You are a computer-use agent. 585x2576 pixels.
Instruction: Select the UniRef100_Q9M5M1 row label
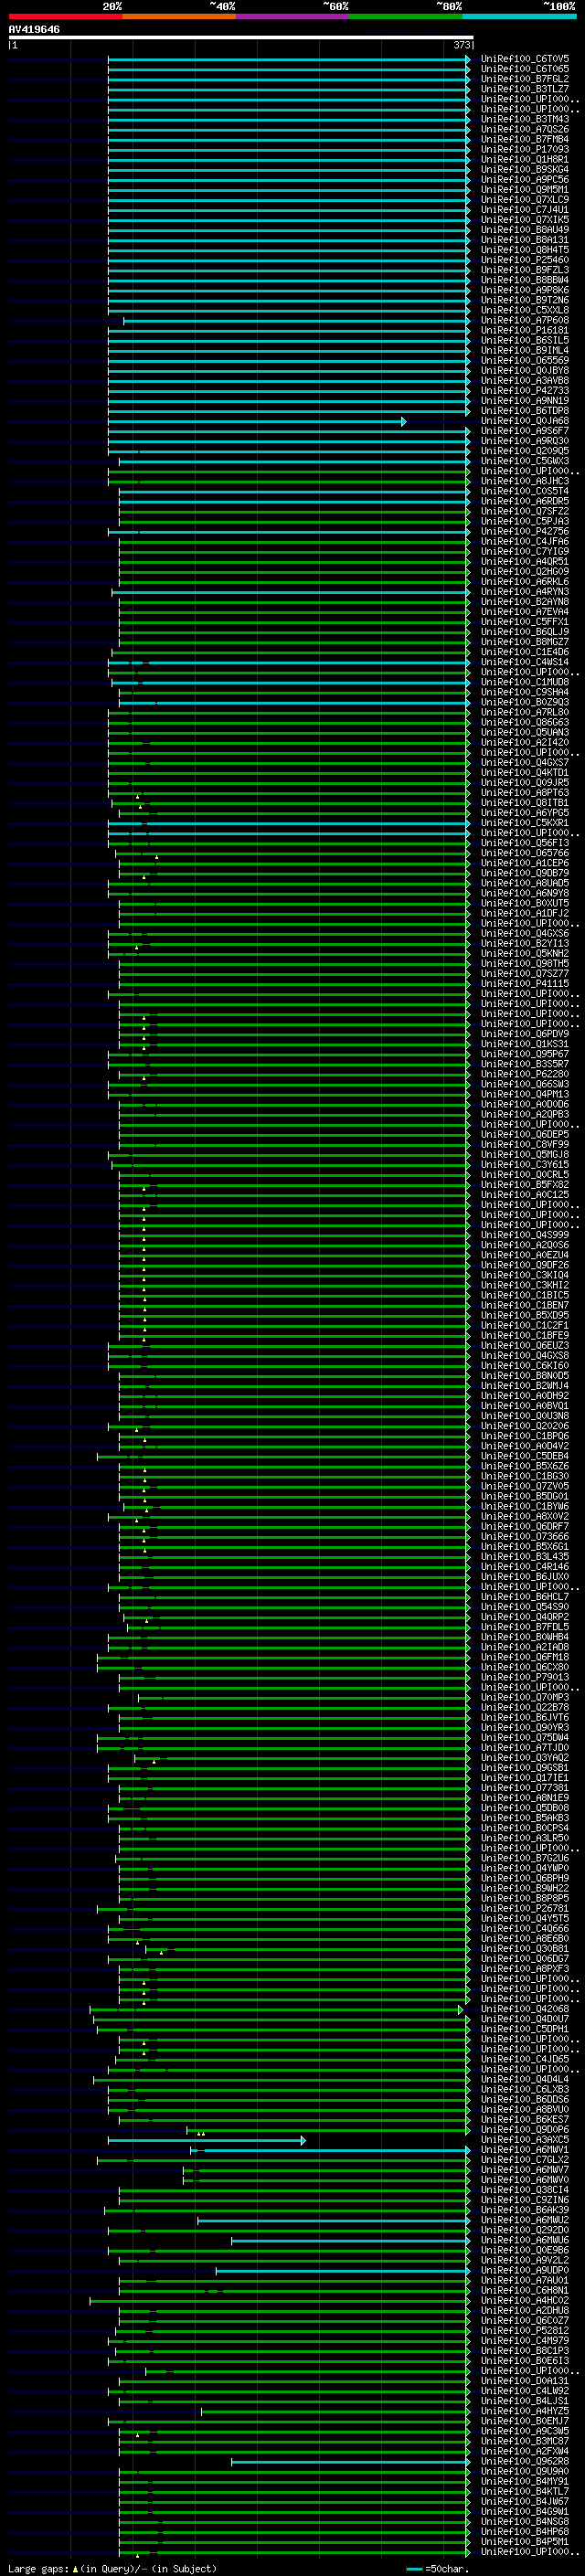525,189
